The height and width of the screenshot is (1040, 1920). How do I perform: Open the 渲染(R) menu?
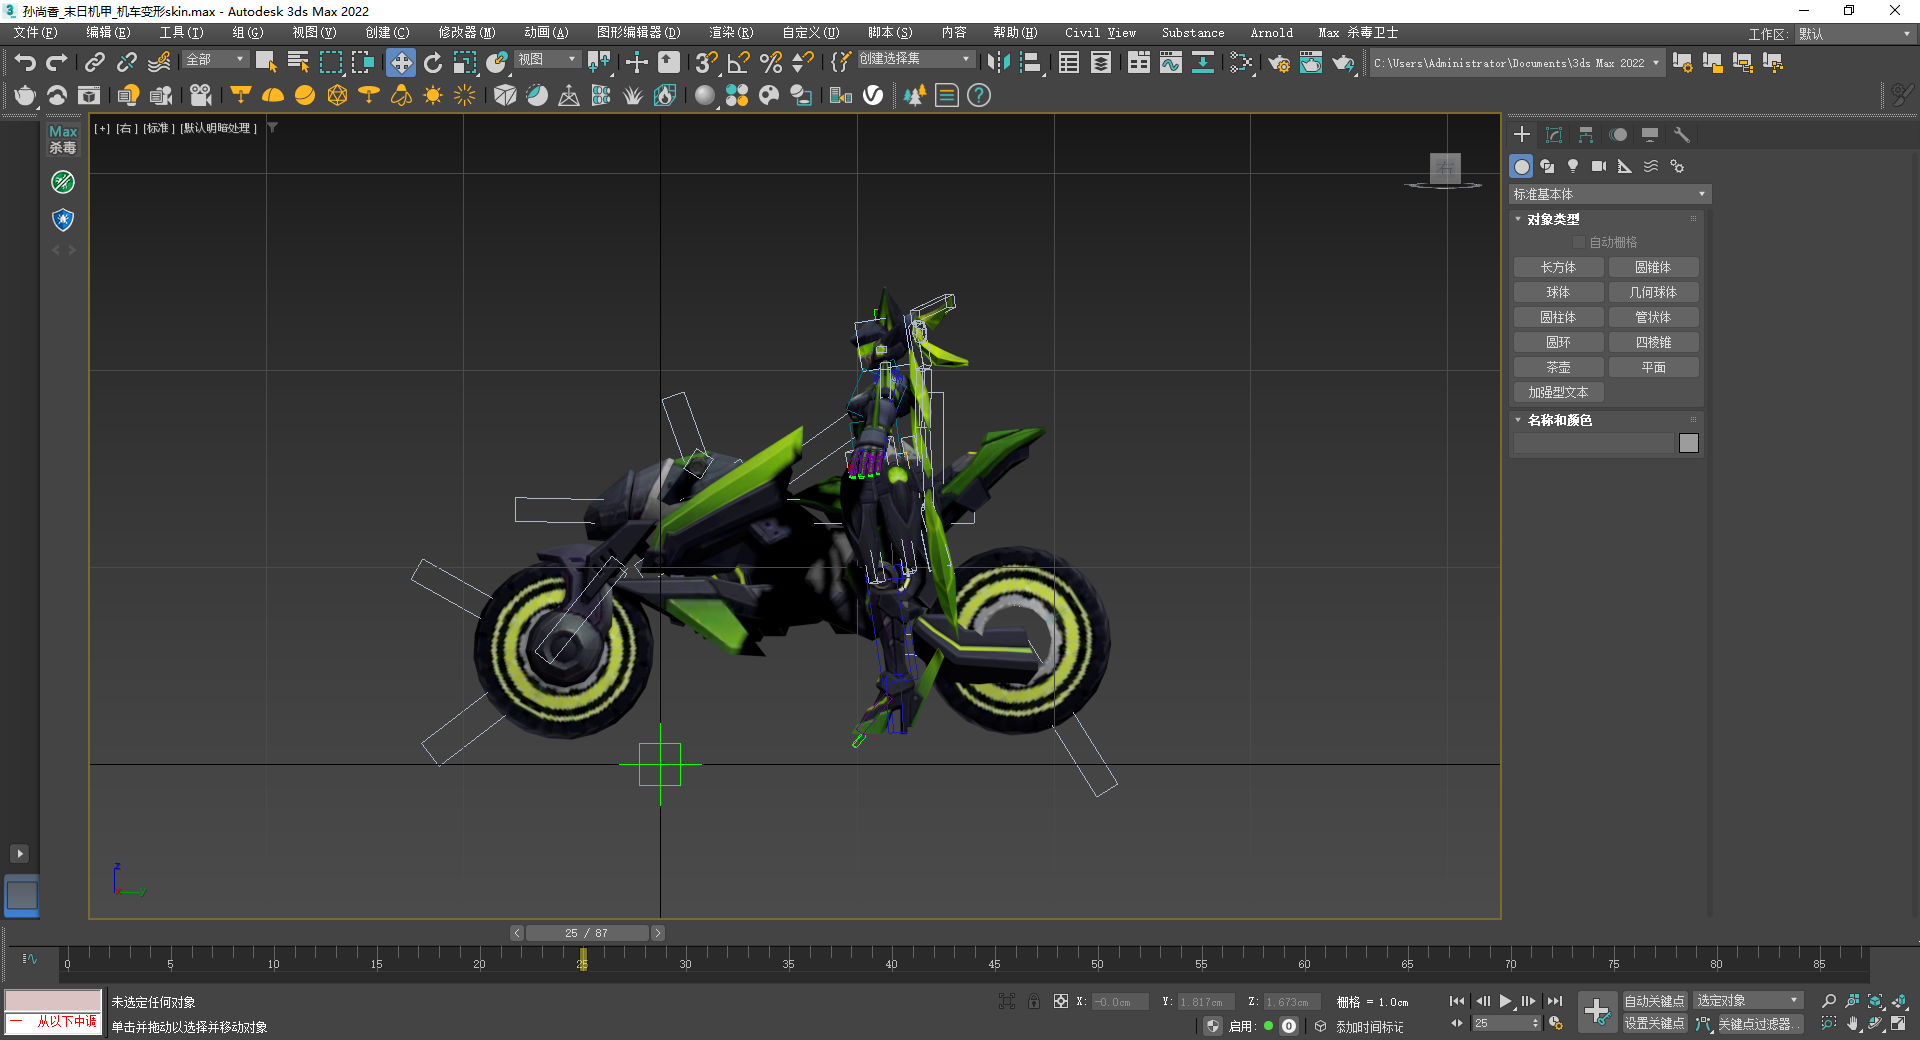point(731,33)
